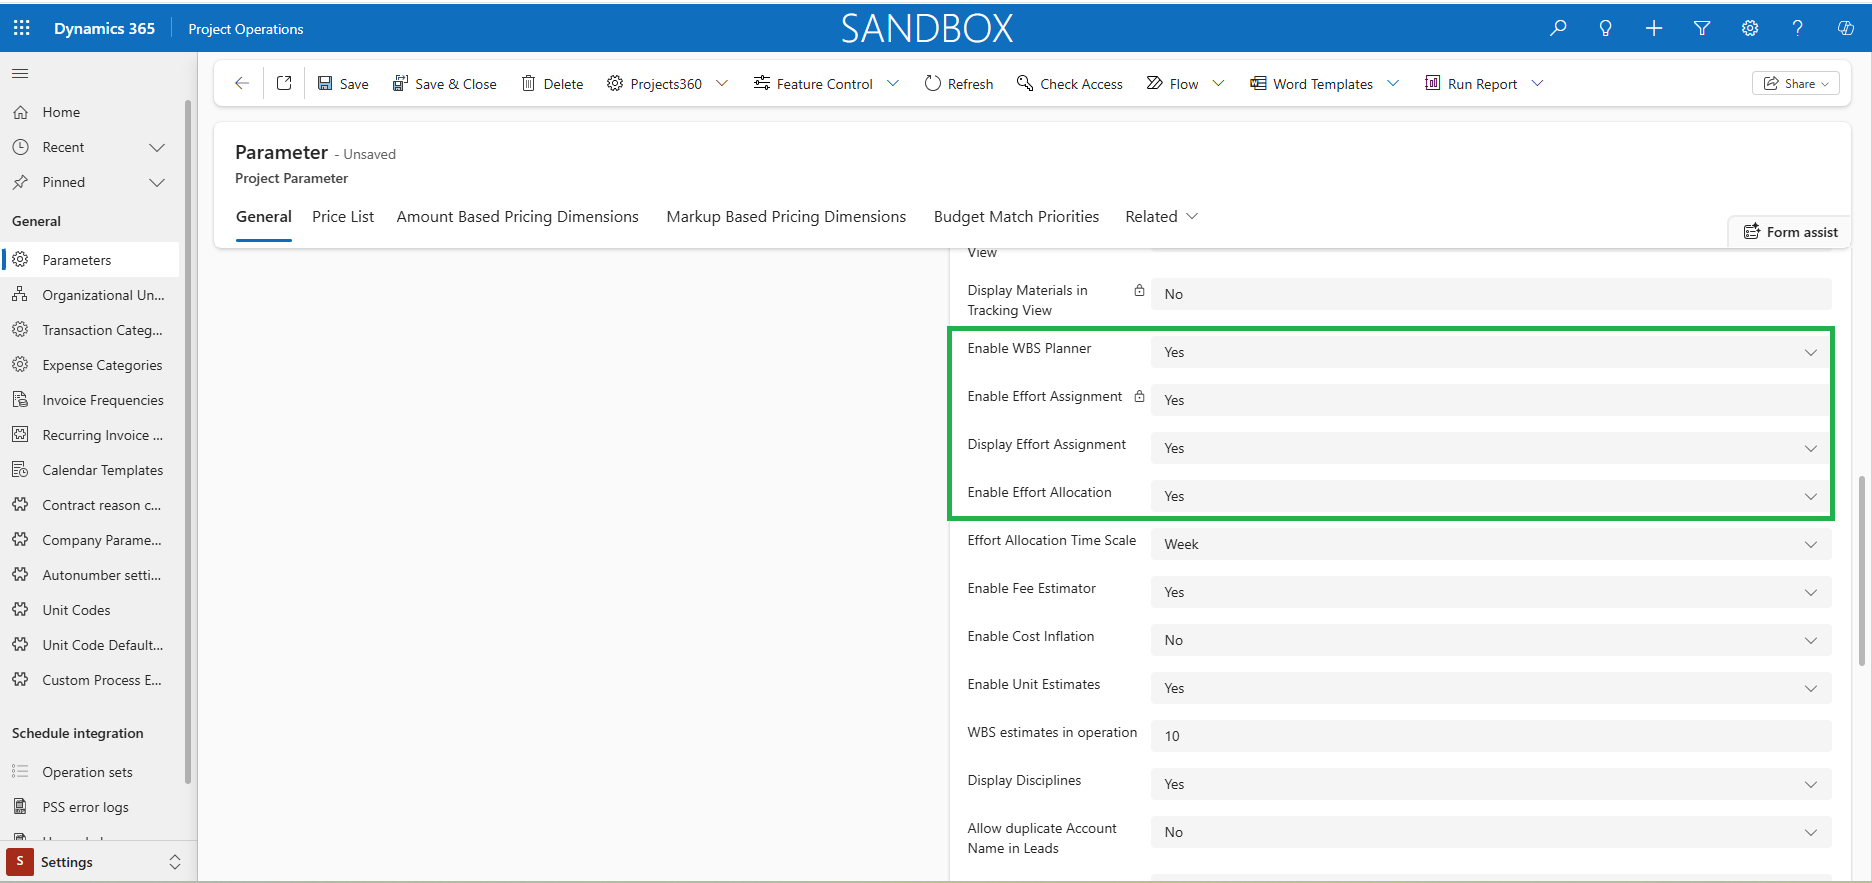This screenshot has height=883, width=1872.
Task: Collapse the left navigation hamburger menu
Action: click(x=20, y=73)
